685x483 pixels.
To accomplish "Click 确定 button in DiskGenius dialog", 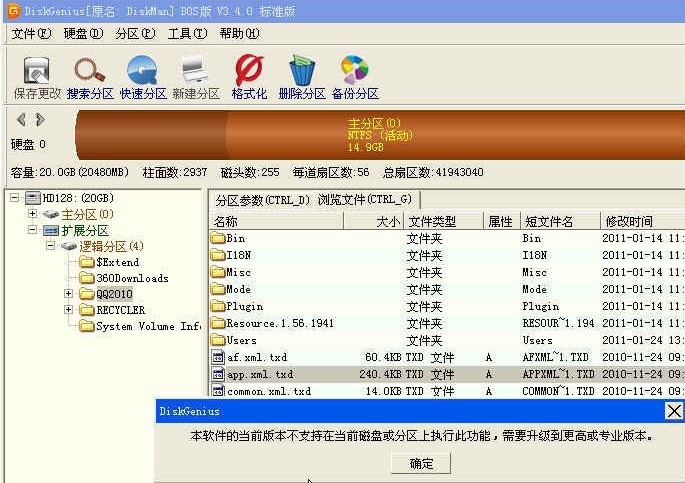I will pyautogui.click(x=421, y=464).
